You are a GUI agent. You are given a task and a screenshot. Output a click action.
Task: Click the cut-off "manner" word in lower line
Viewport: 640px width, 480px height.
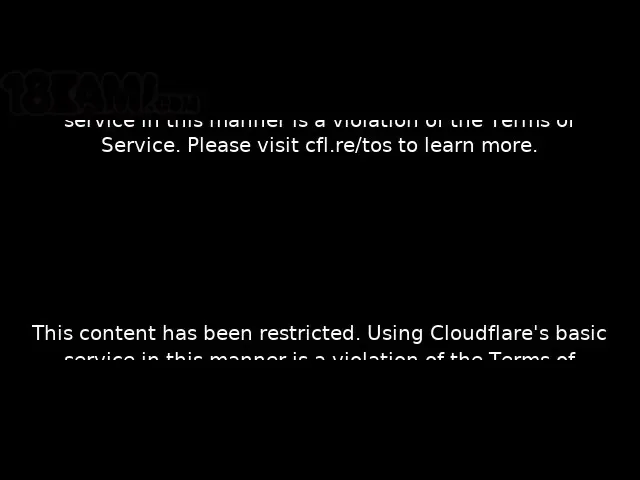tap(248, 357)
